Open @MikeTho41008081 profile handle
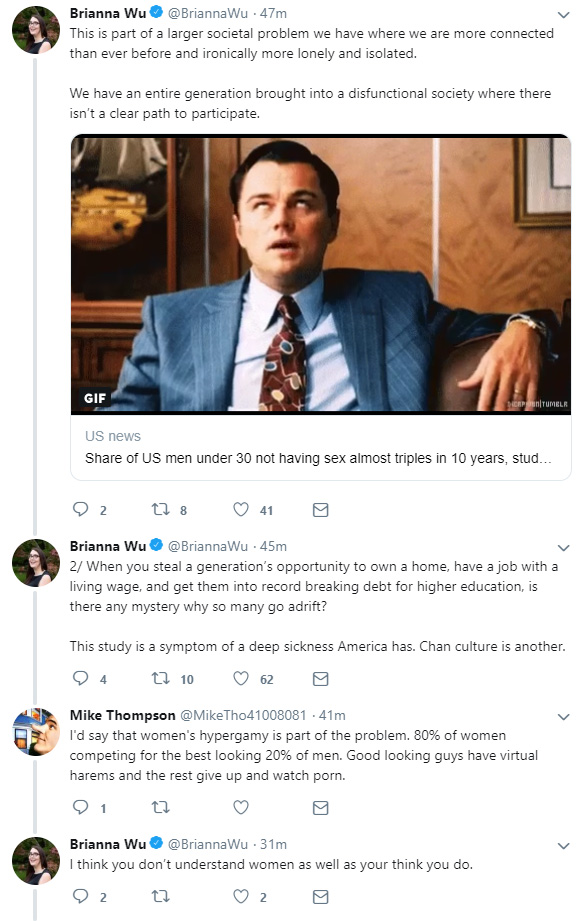This screenshot has height=921, width=587. (x=243, y=715)
